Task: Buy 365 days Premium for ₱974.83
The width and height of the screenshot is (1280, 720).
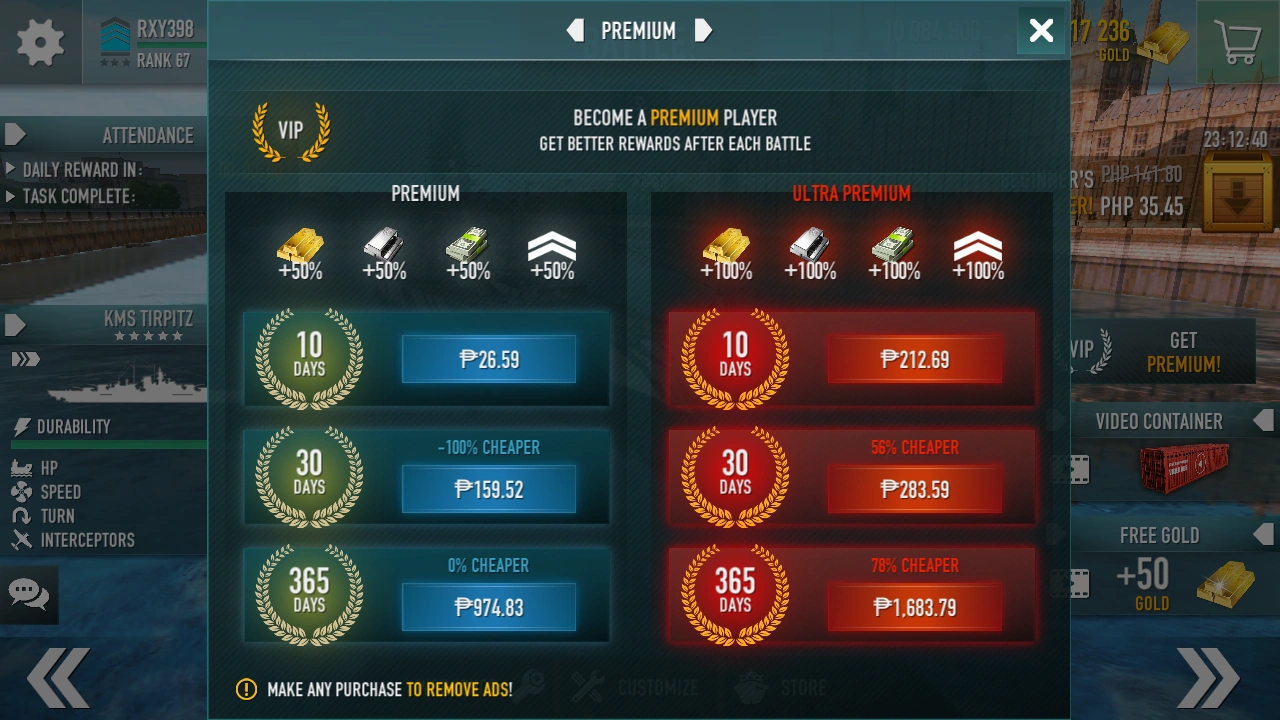Action: click(x=489, y=607)
